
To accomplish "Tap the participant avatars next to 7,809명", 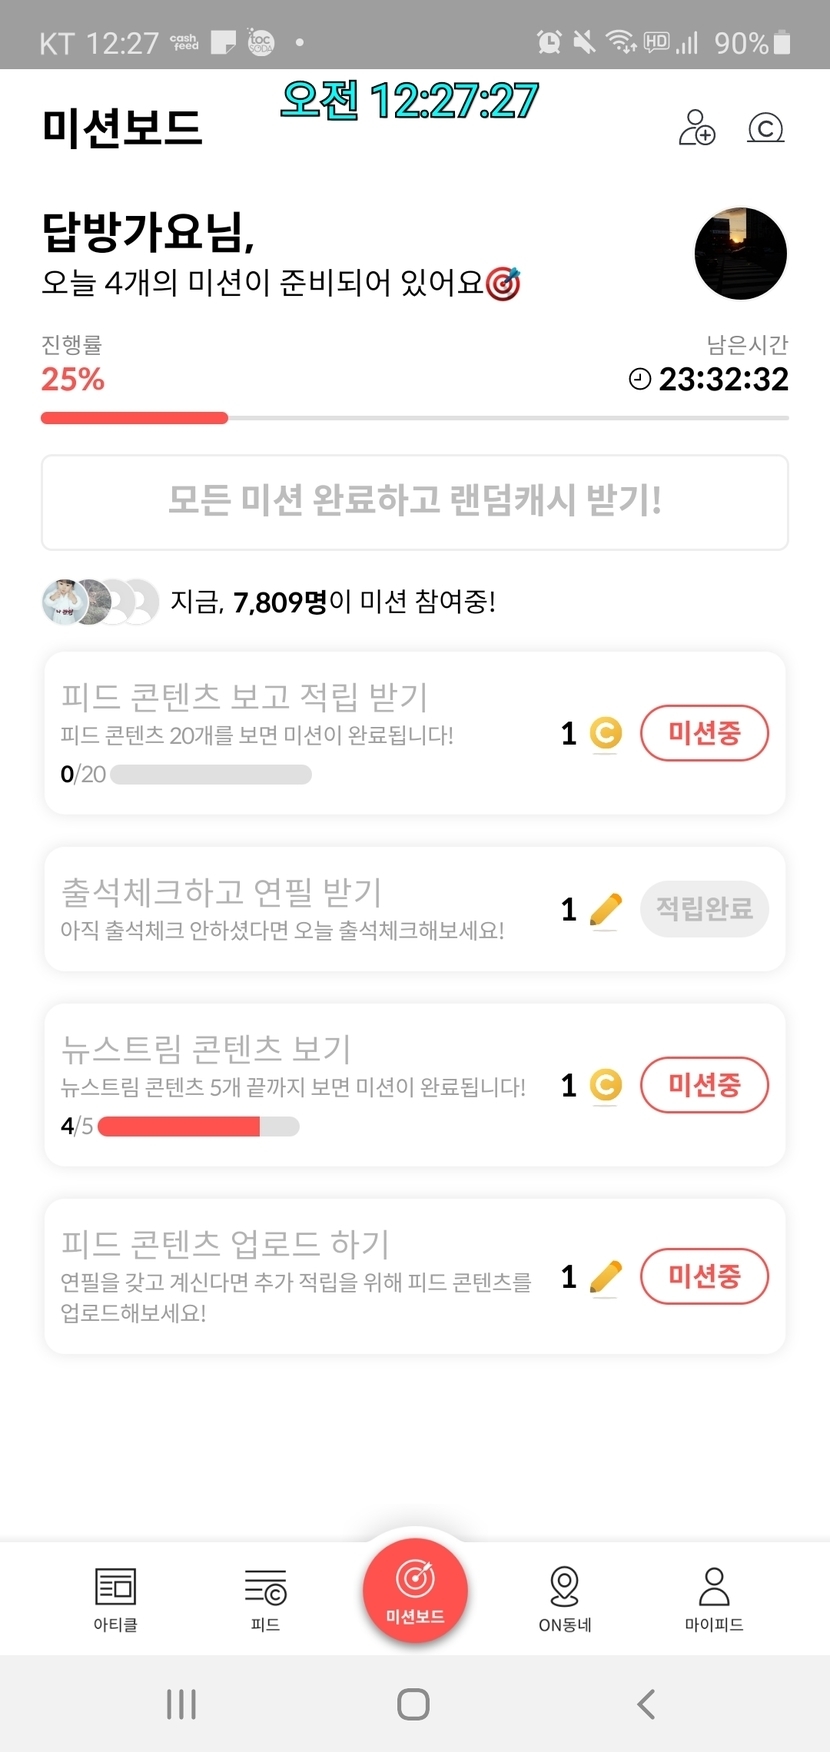I will point(100,602).
